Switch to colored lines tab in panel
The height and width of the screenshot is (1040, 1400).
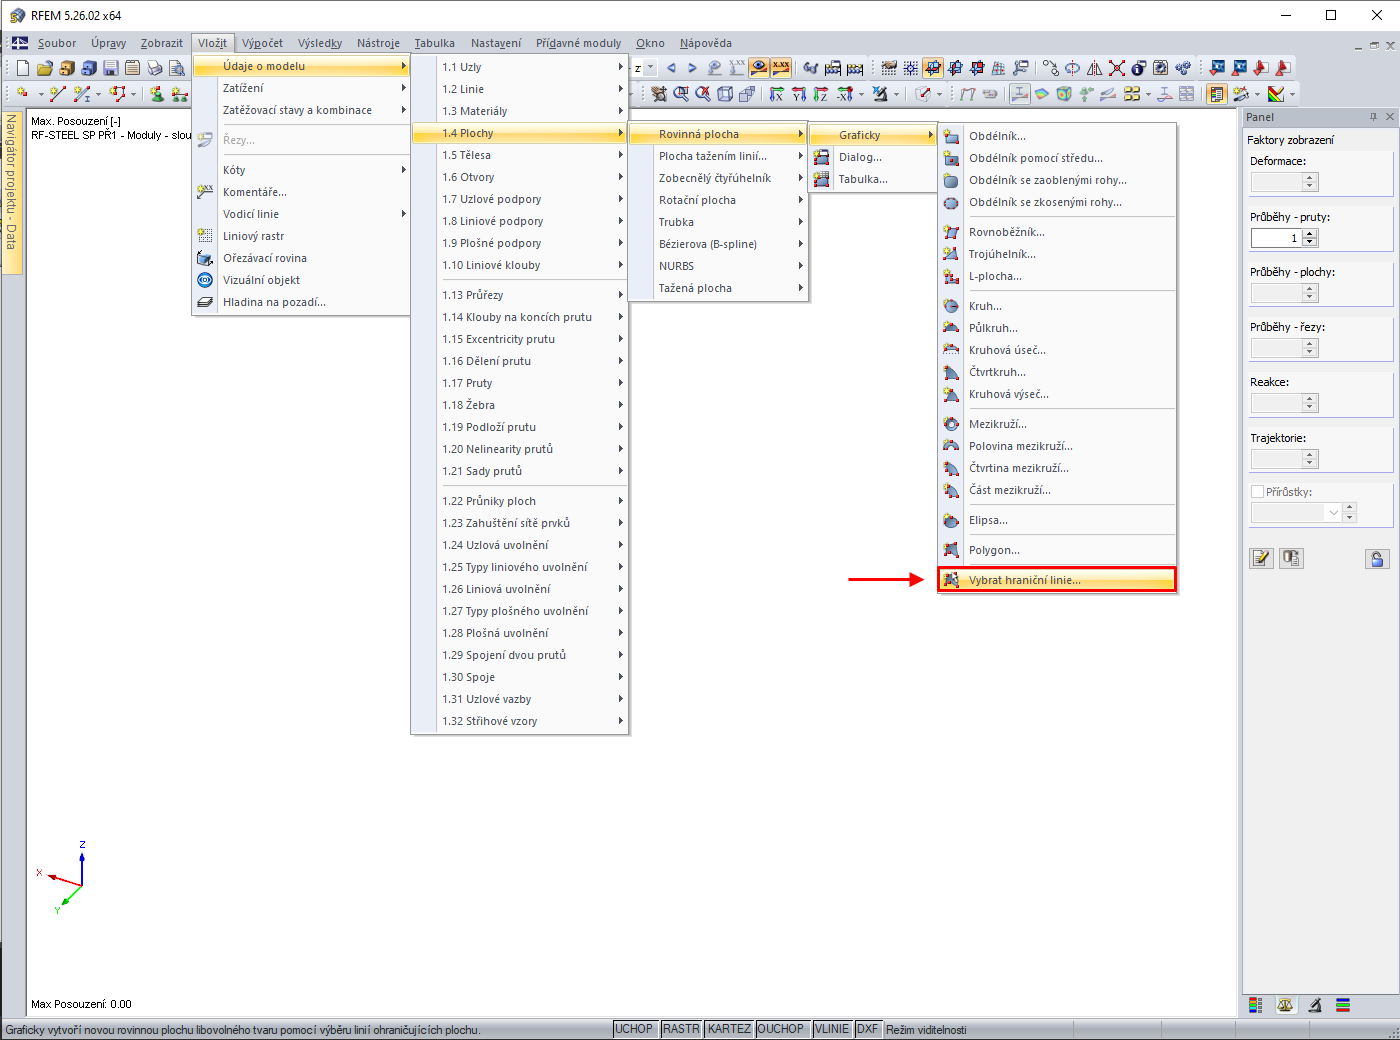click(1343, 1005)
